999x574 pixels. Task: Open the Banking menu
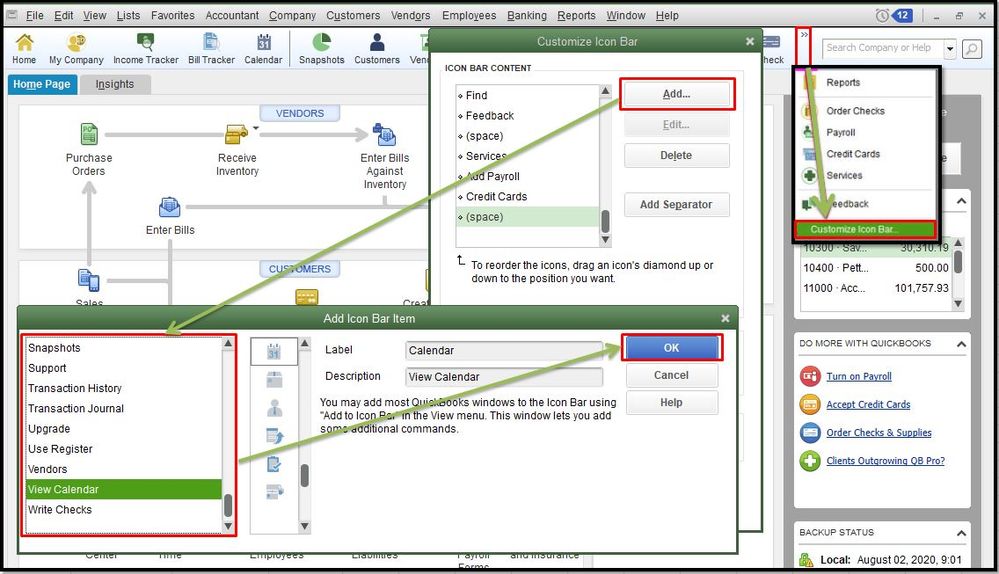tap(527, 15)
